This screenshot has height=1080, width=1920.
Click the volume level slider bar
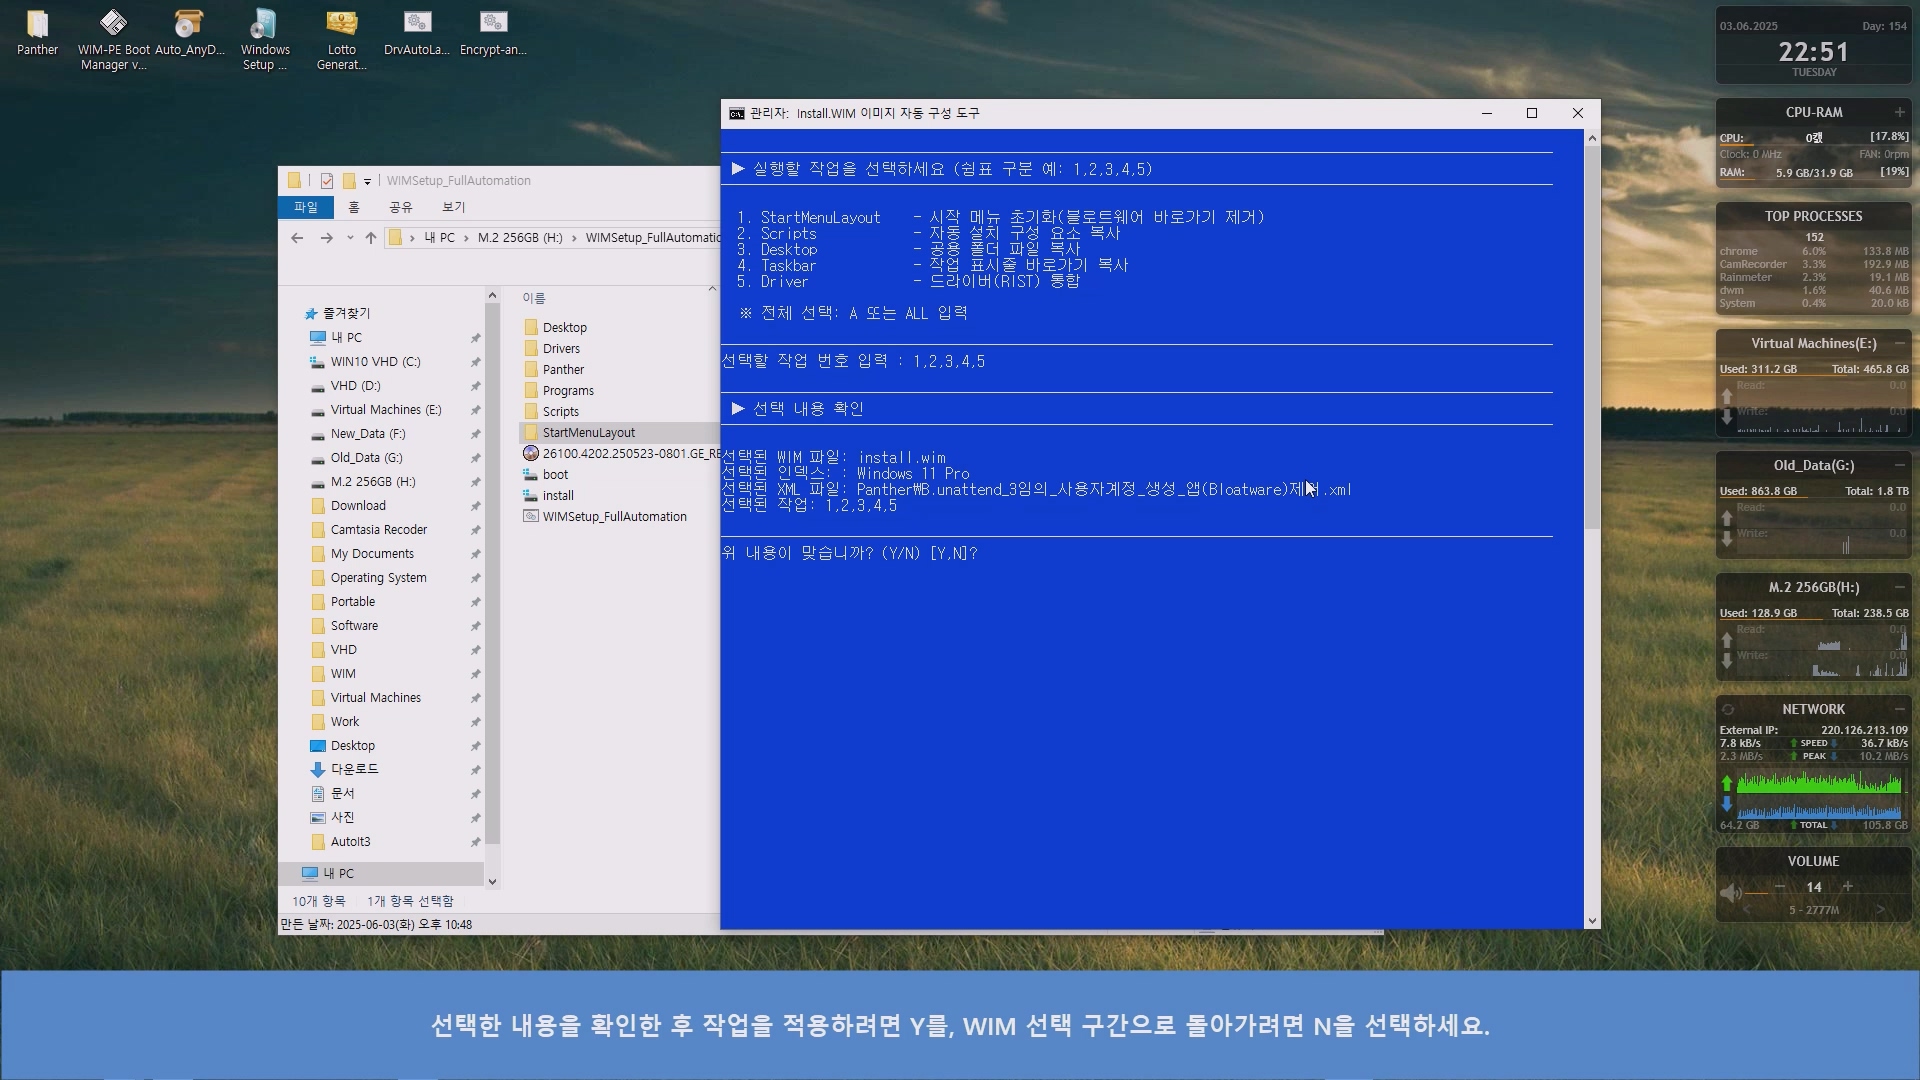click(x=1758, y=893)
